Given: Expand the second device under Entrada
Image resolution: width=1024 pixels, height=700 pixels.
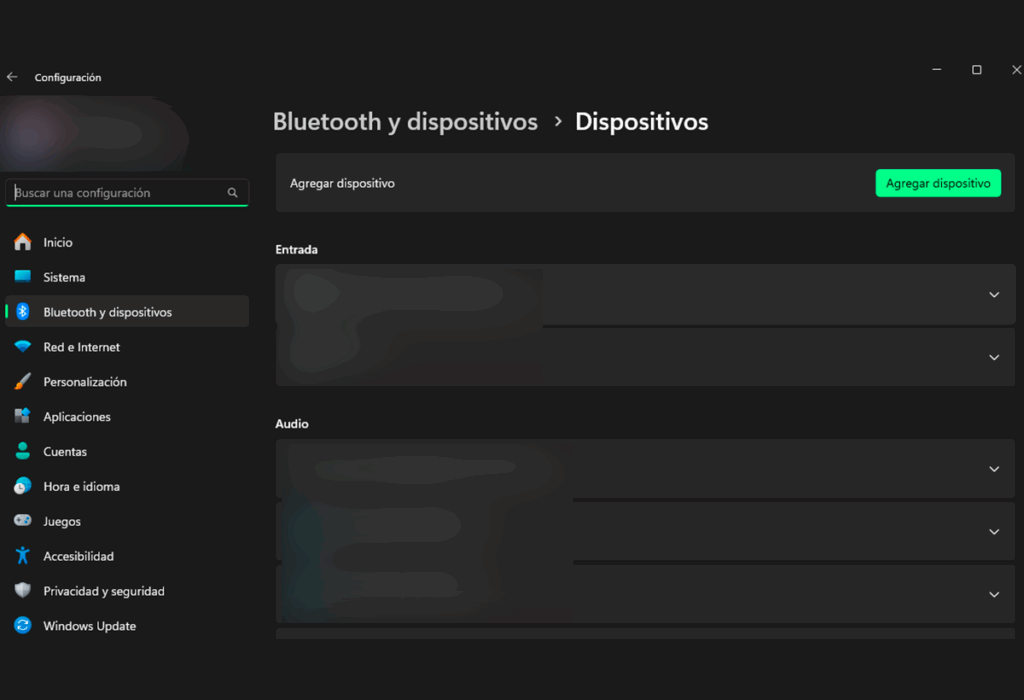Looking at the screenshot, I should [x=993, y=357].
